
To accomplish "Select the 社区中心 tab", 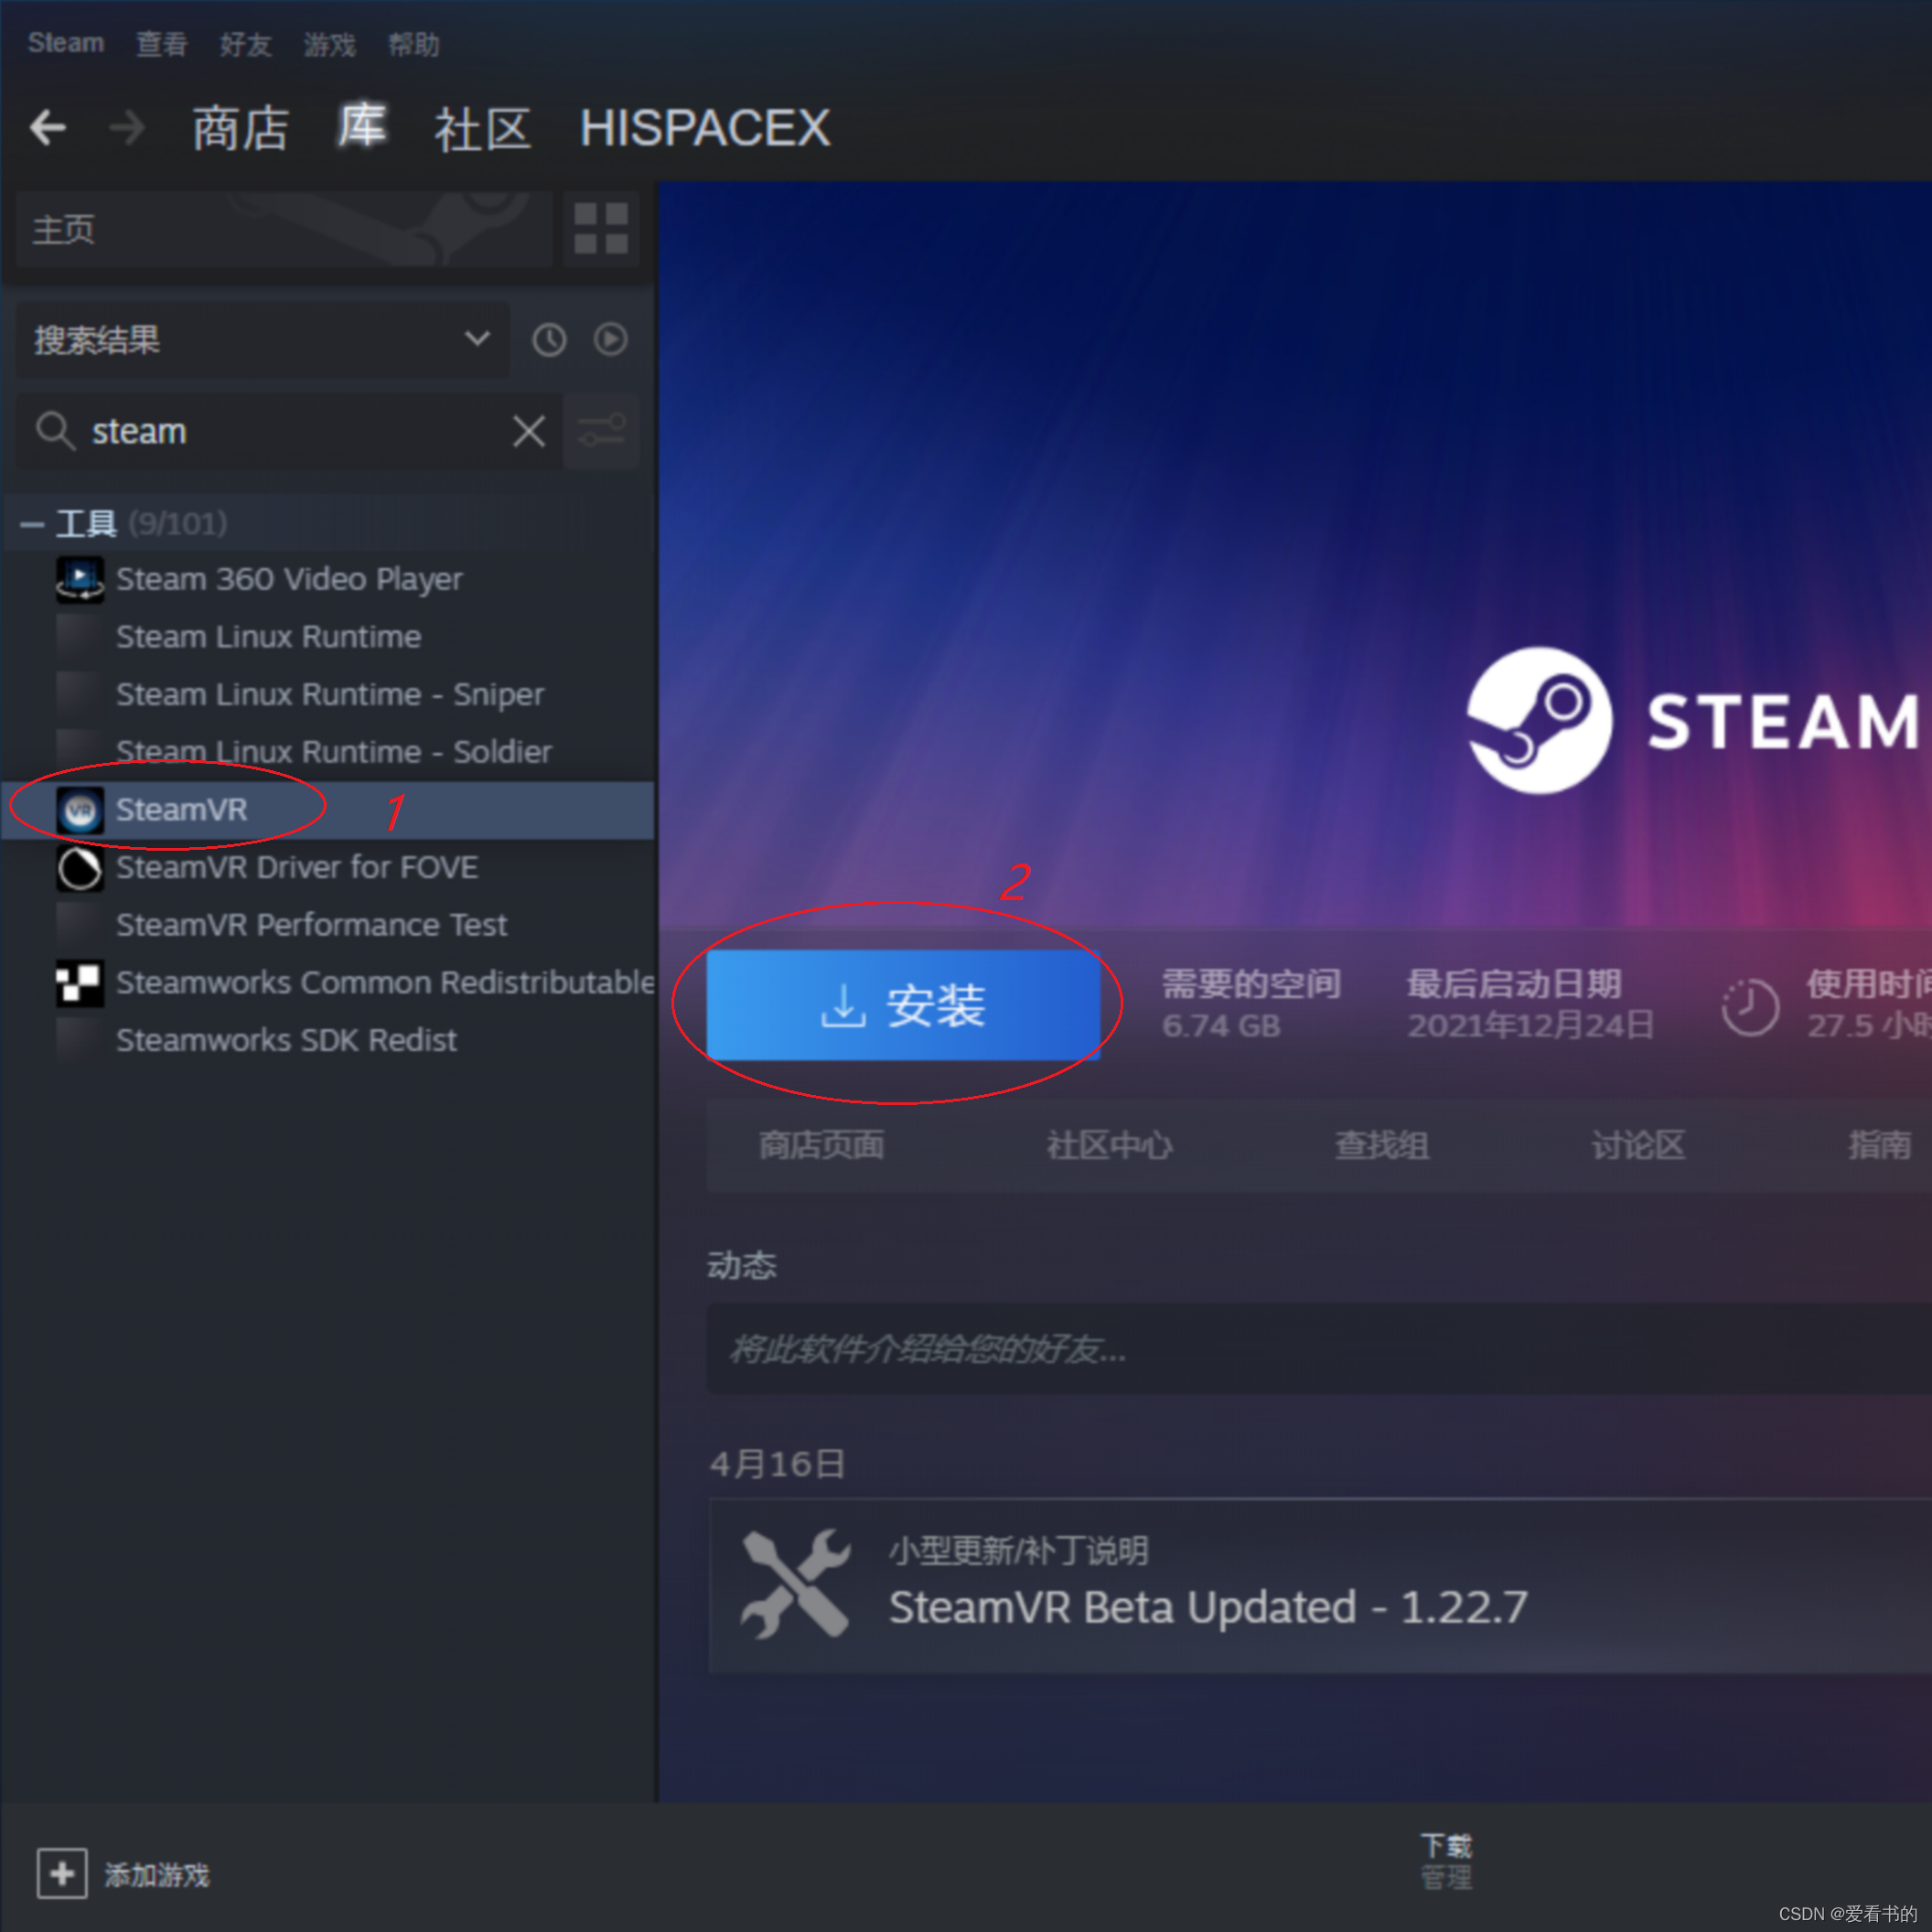I will pos(1108,1146).
